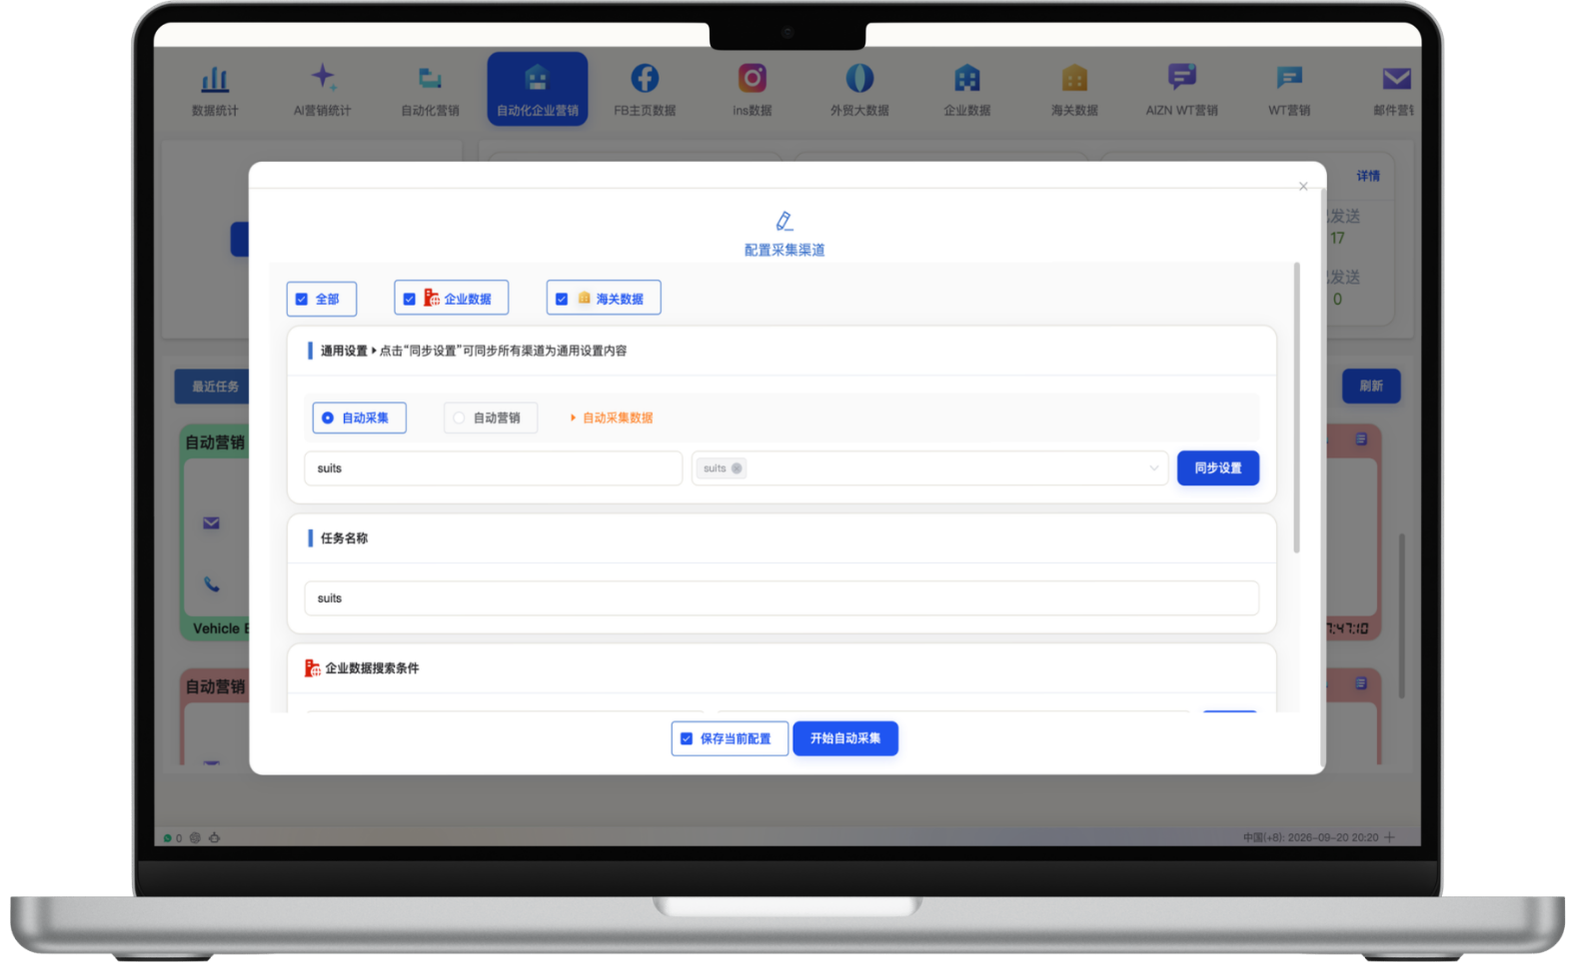
Task: Toggle the 企业数据 channel checkbox
Action: (x=409, y=299)
